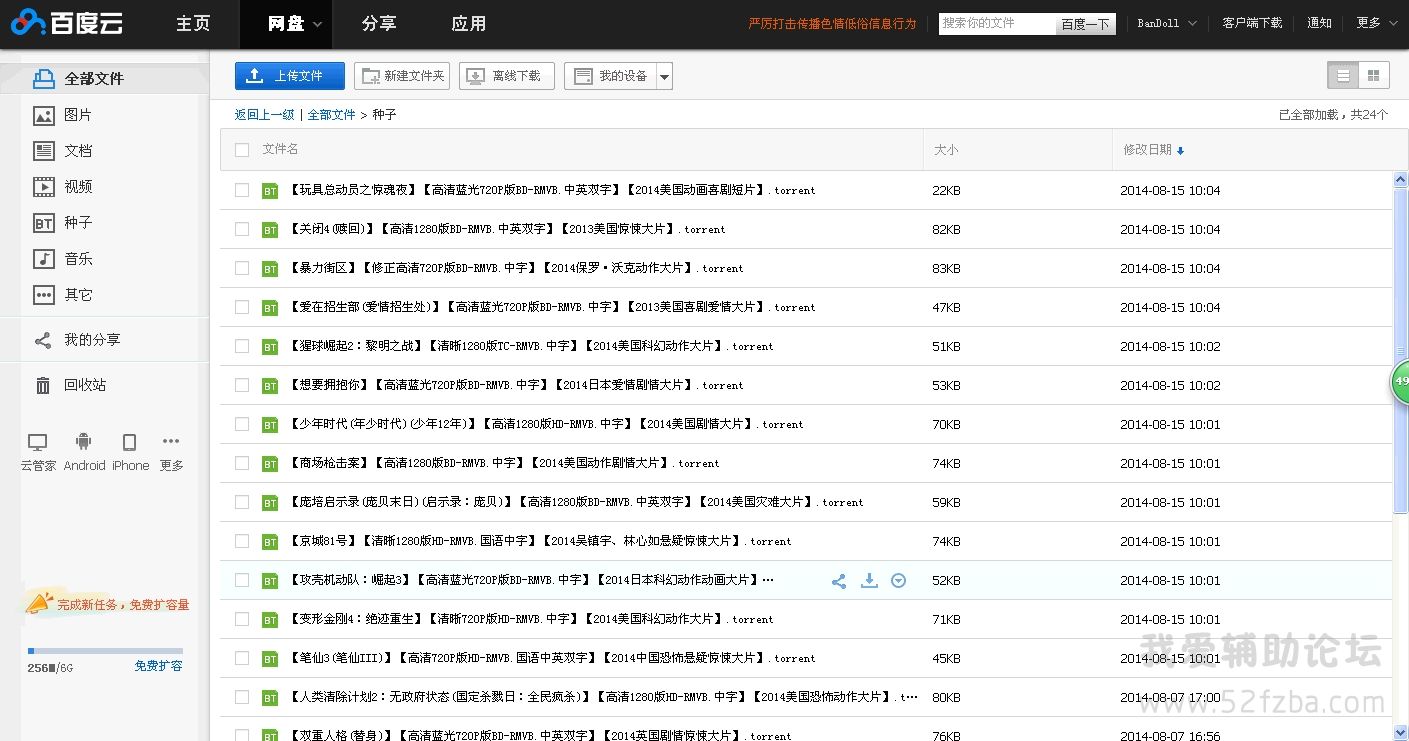Viewport: 1409px width, 741px height.
Task: Click the 云管家 desktop client icon
Action: pyautogui.click(x=38, y=442)
